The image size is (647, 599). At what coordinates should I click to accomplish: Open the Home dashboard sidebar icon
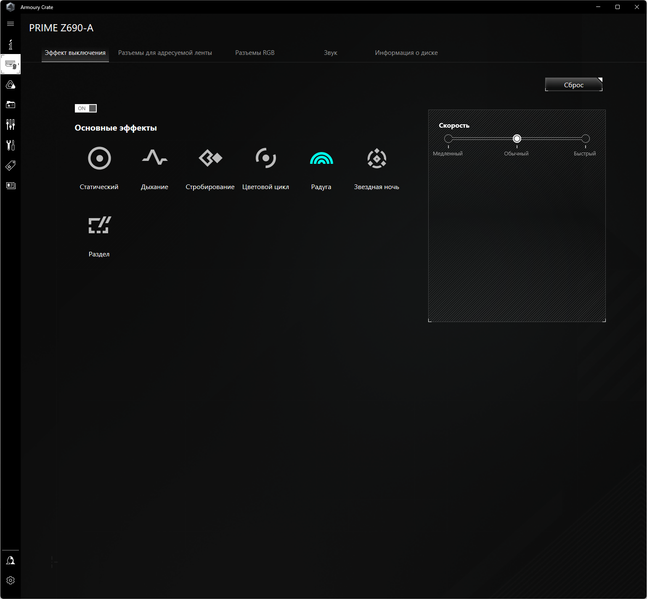pyautogui.click(x=10, y=44)
